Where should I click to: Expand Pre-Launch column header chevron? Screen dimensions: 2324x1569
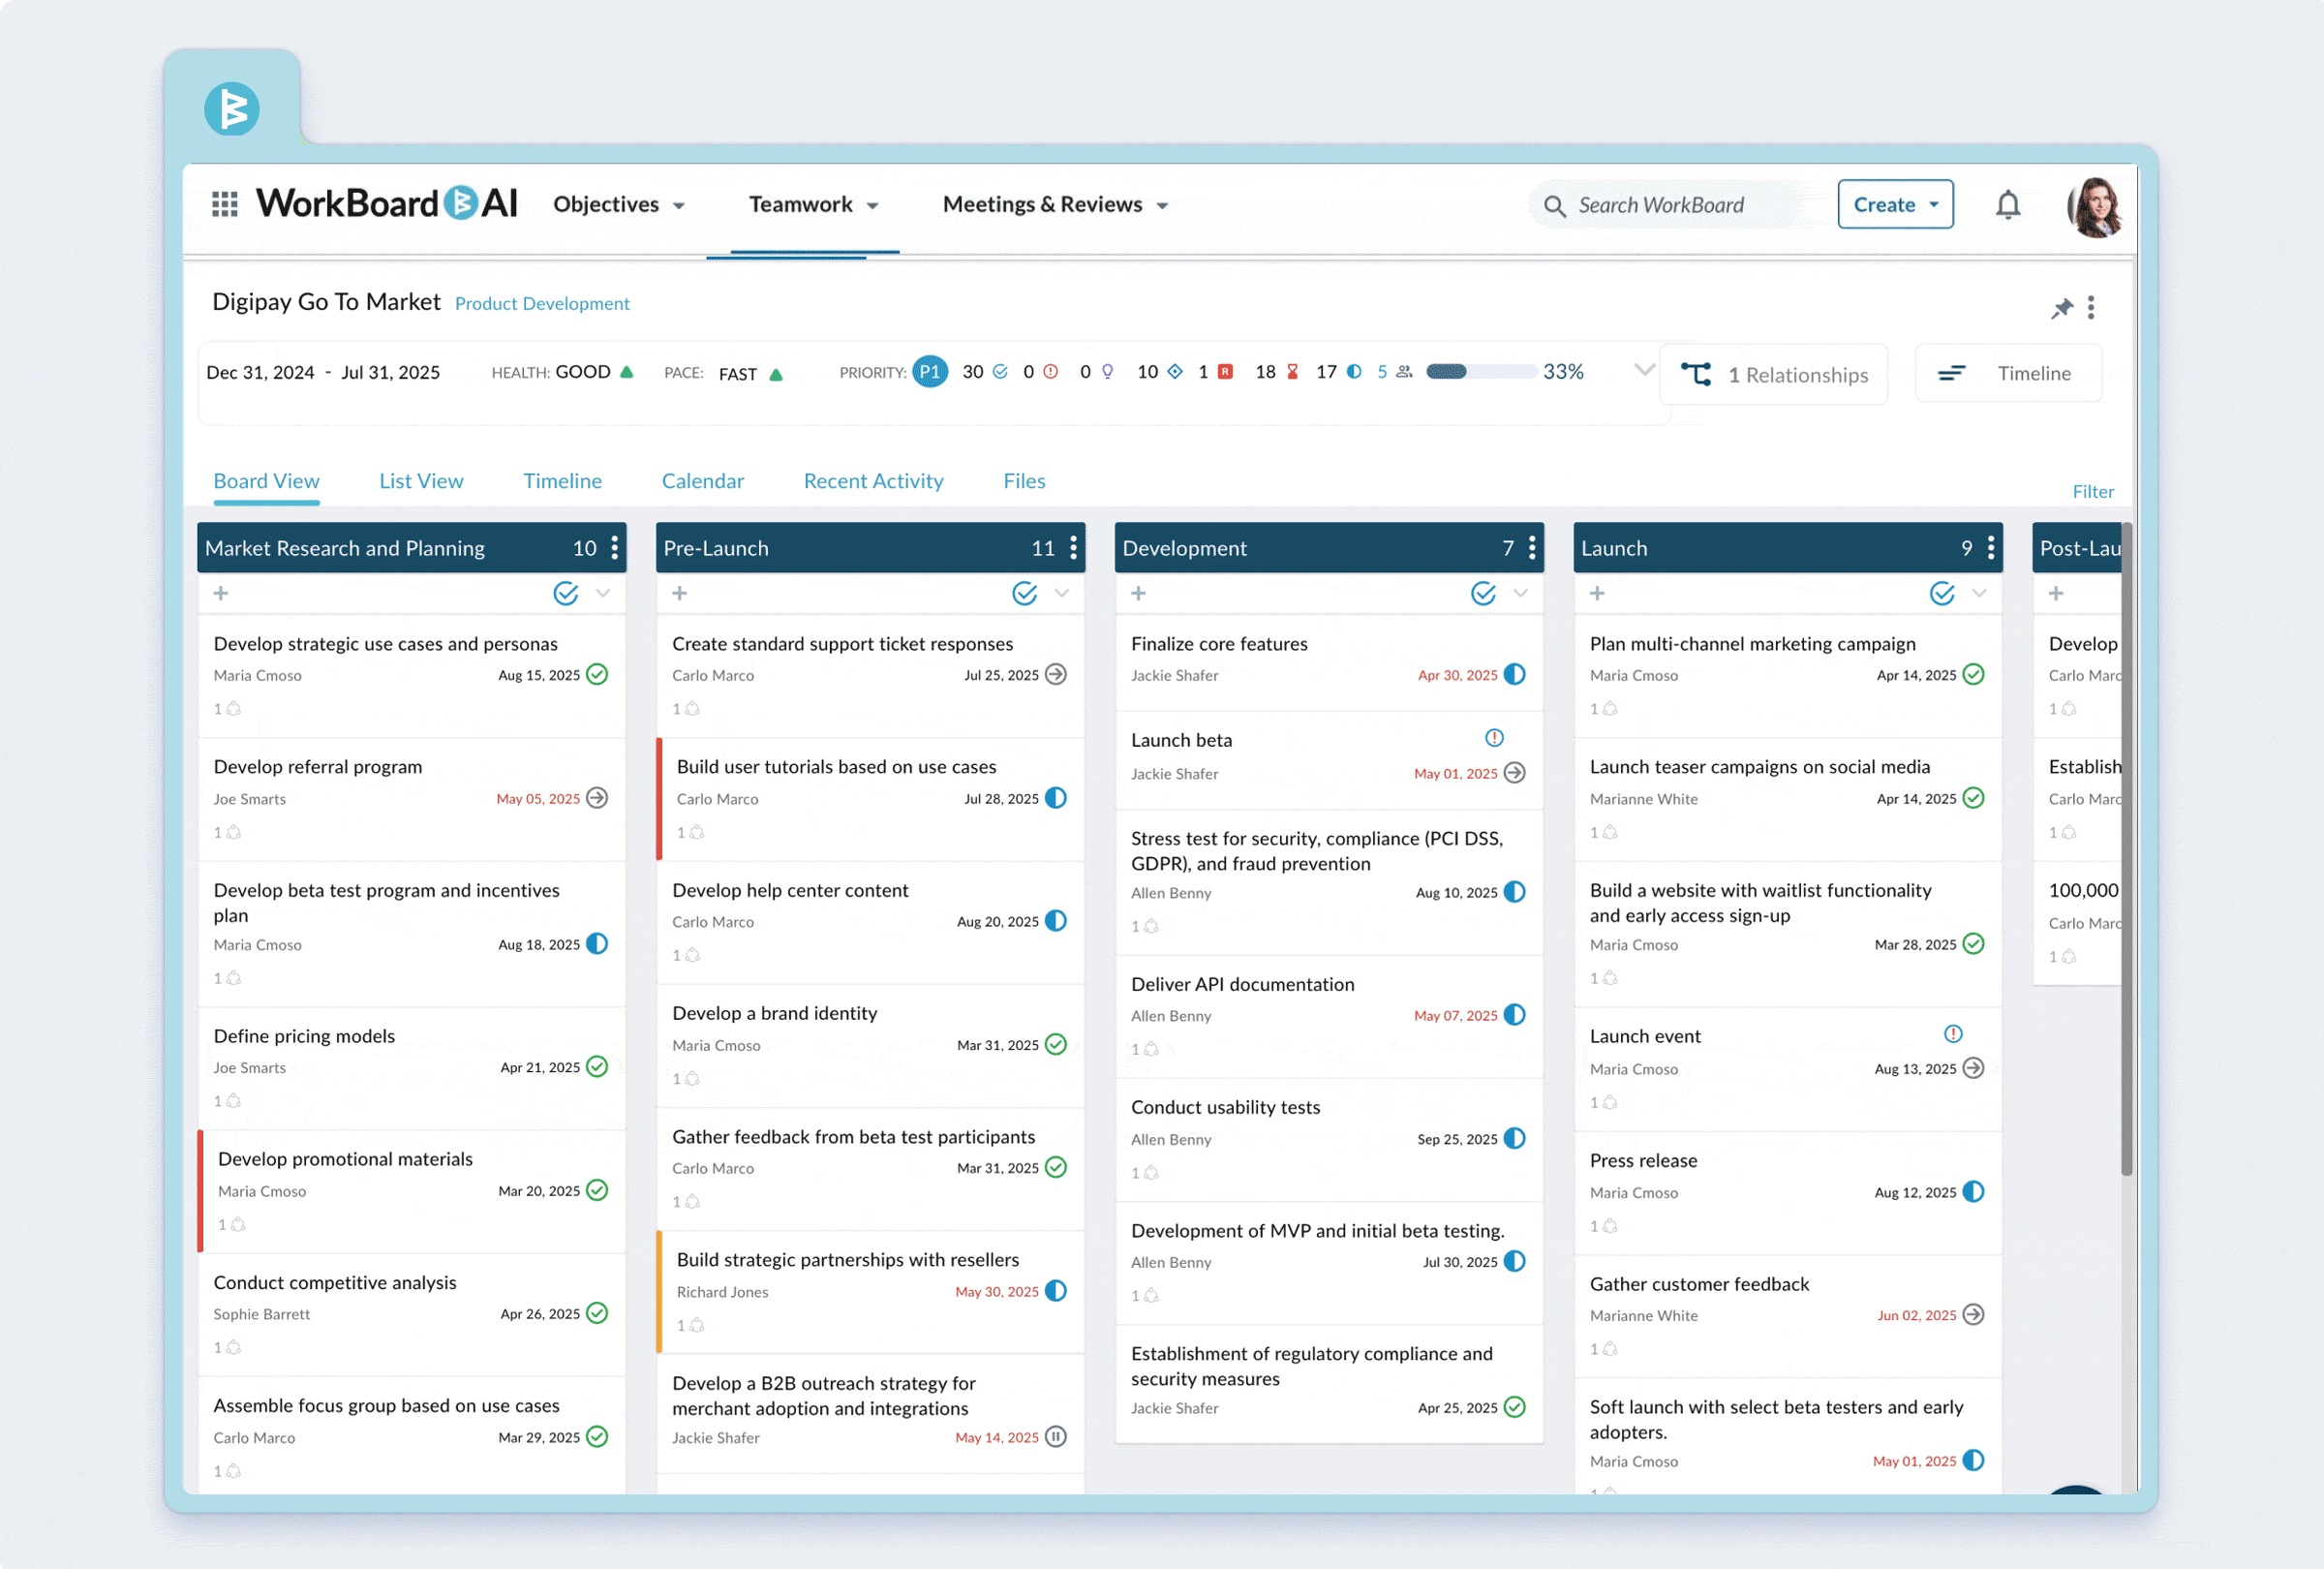coord(1062,593)
